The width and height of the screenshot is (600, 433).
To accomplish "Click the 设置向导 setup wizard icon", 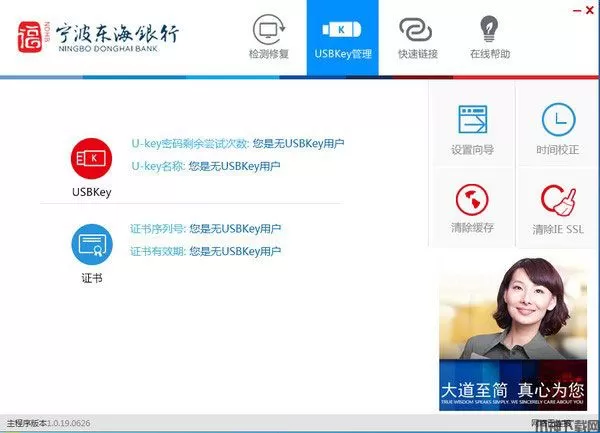I will 473,119.
